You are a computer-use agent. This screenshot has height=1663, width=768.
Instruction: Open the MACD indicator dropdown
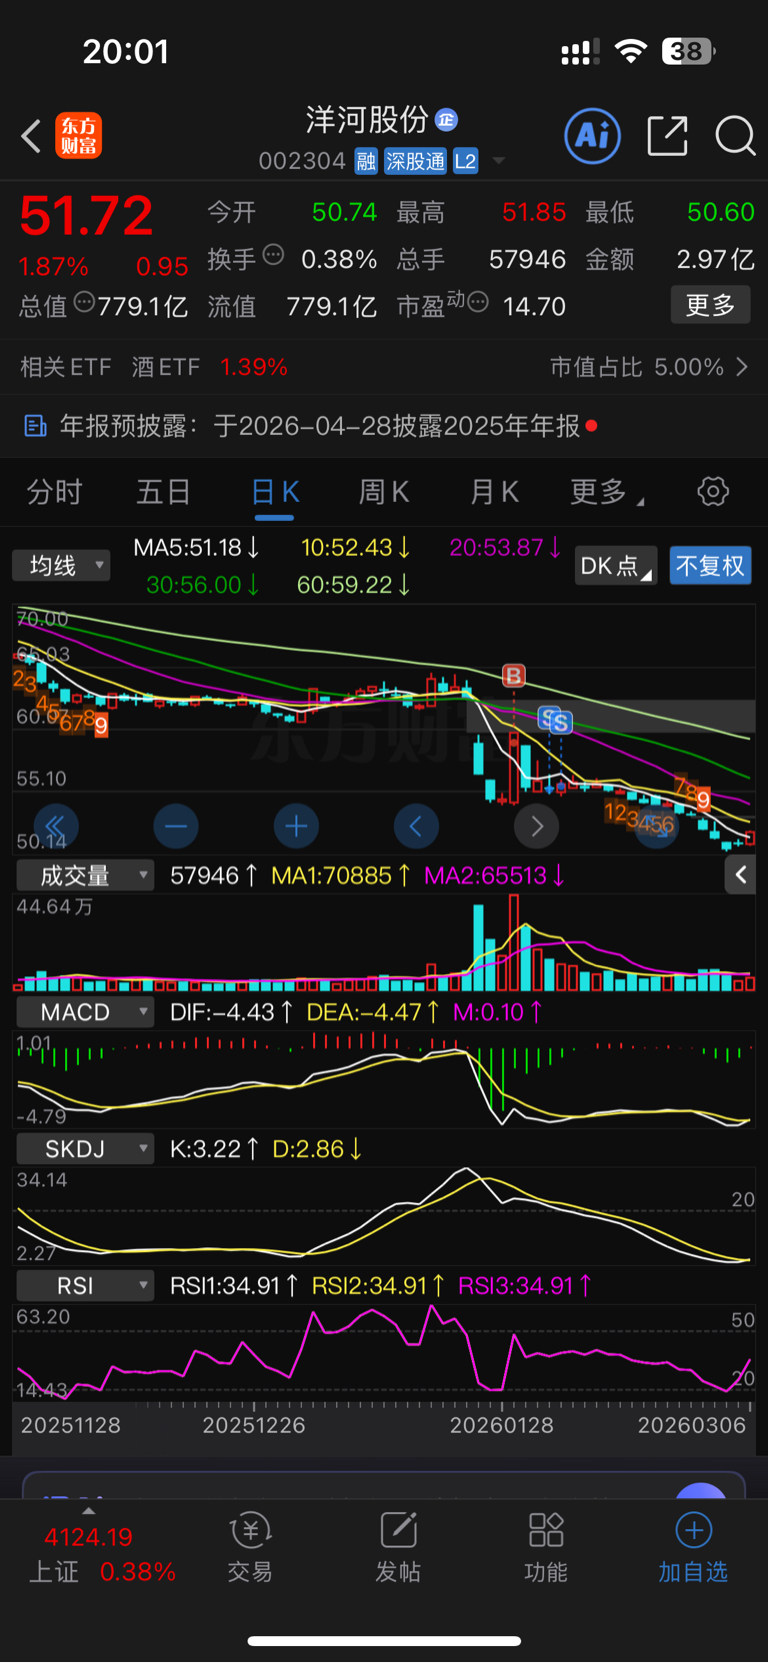point(85,1012)
